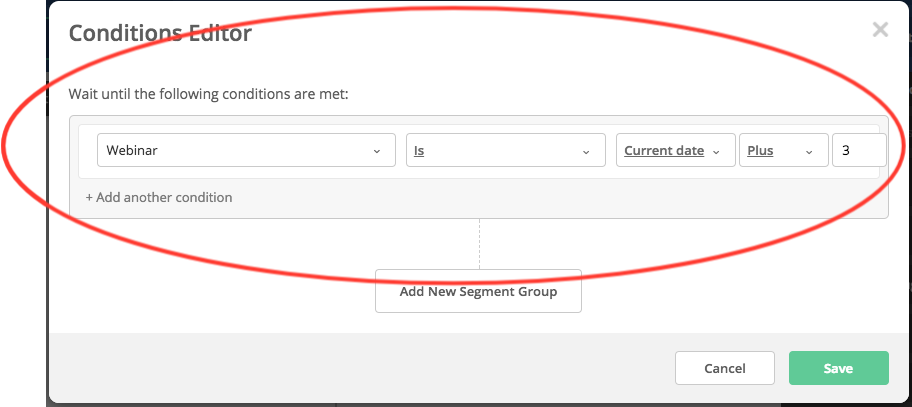The height and width of the screenshot is (407, 912).
Task: Click the number field containing 3
Action: pos(858,151)
